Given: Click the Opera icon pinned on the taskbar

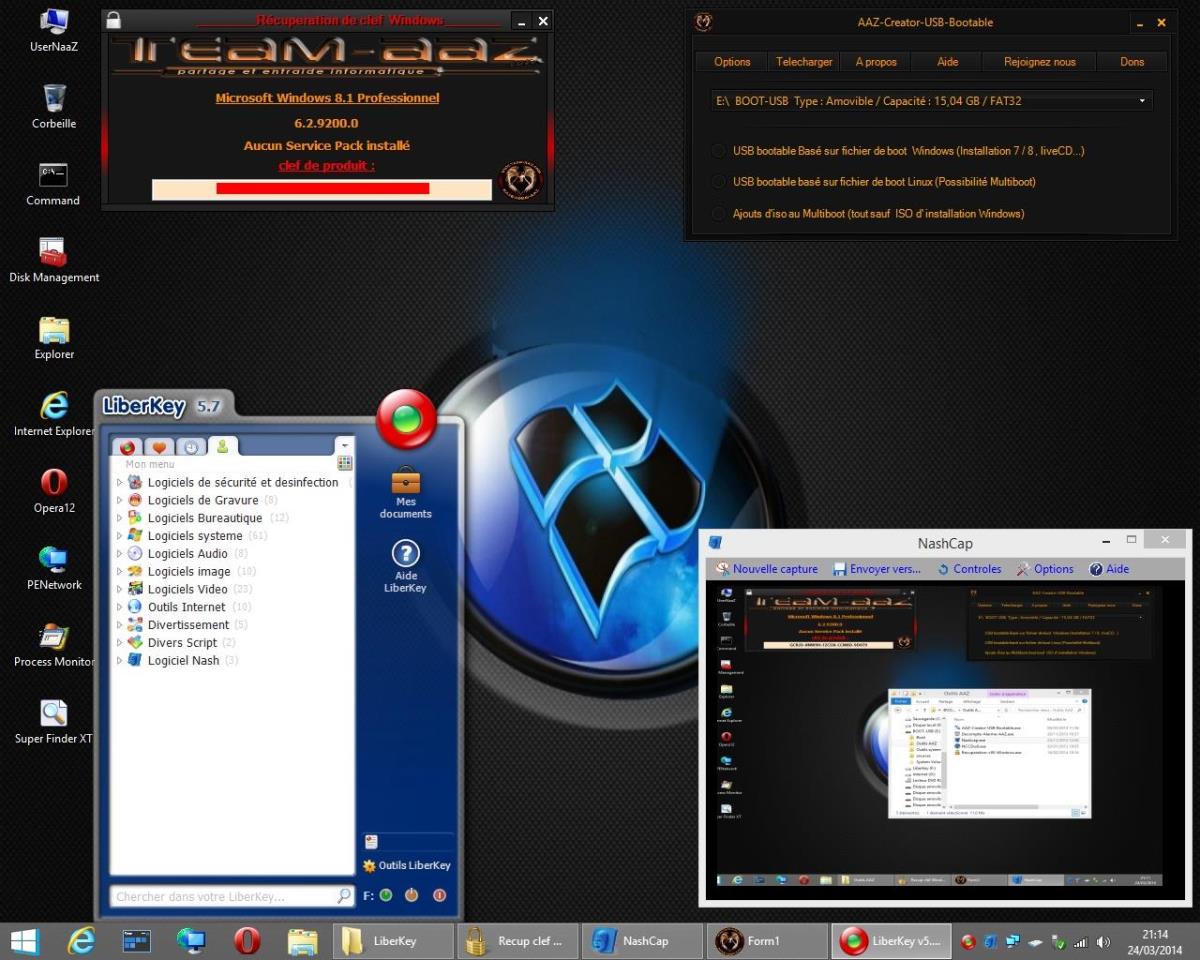Looking at the screenshot, I should click(247, 941).
